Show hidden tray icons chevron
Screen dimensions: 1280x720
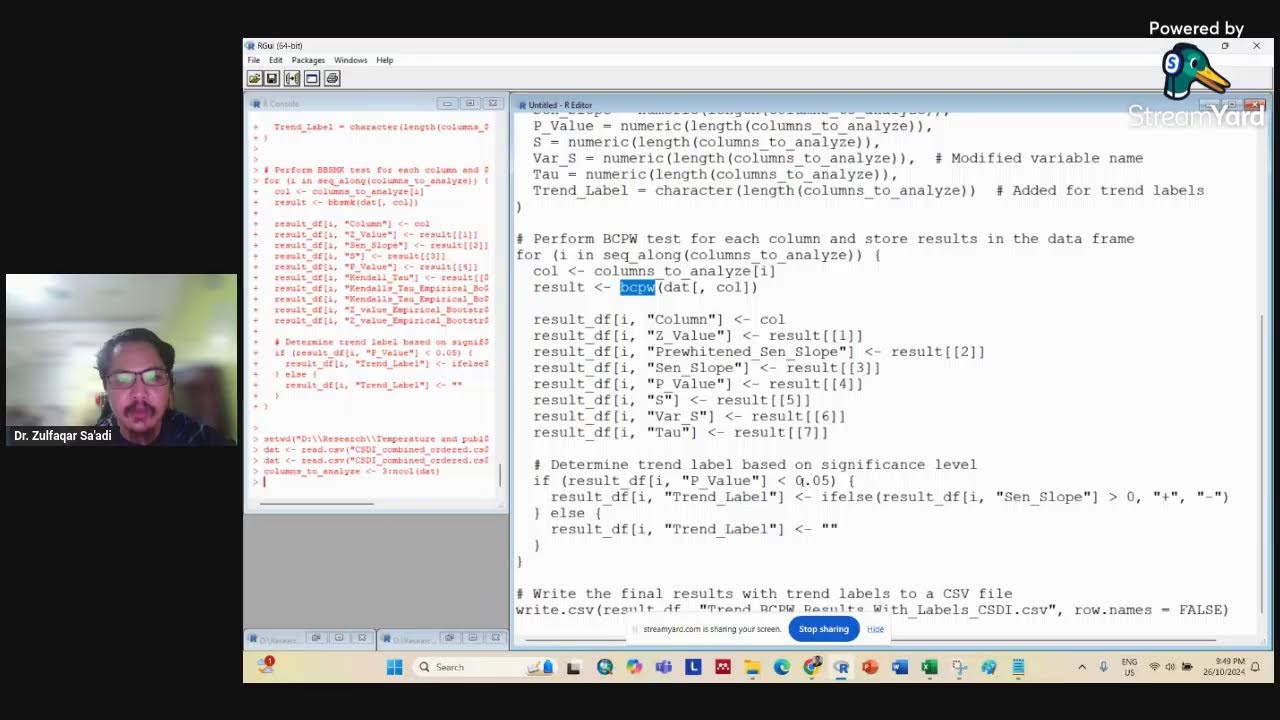tap(1082, 667)
